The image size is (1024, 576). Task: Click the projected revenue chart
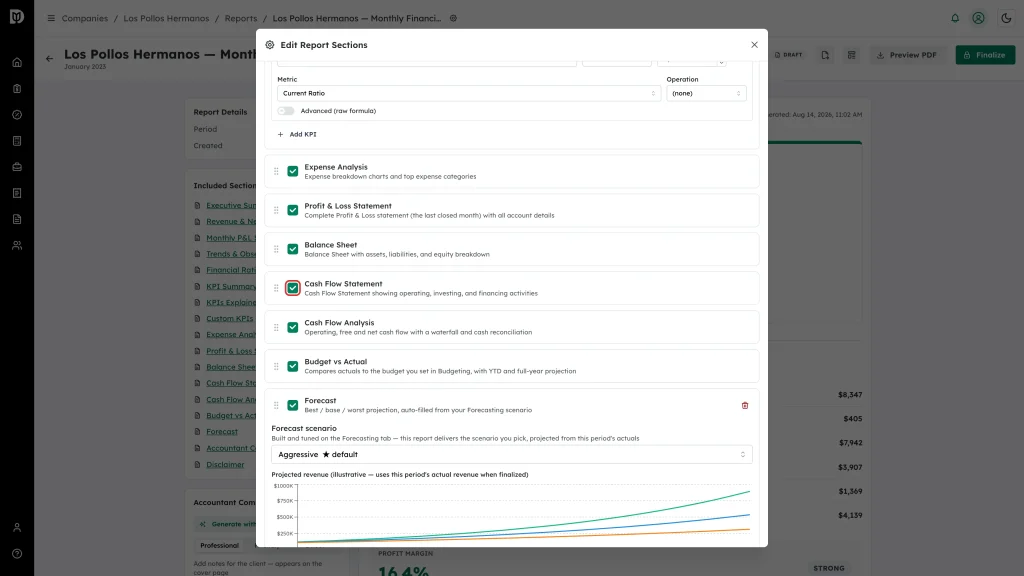pyautogui.click(x=511, y=514)
